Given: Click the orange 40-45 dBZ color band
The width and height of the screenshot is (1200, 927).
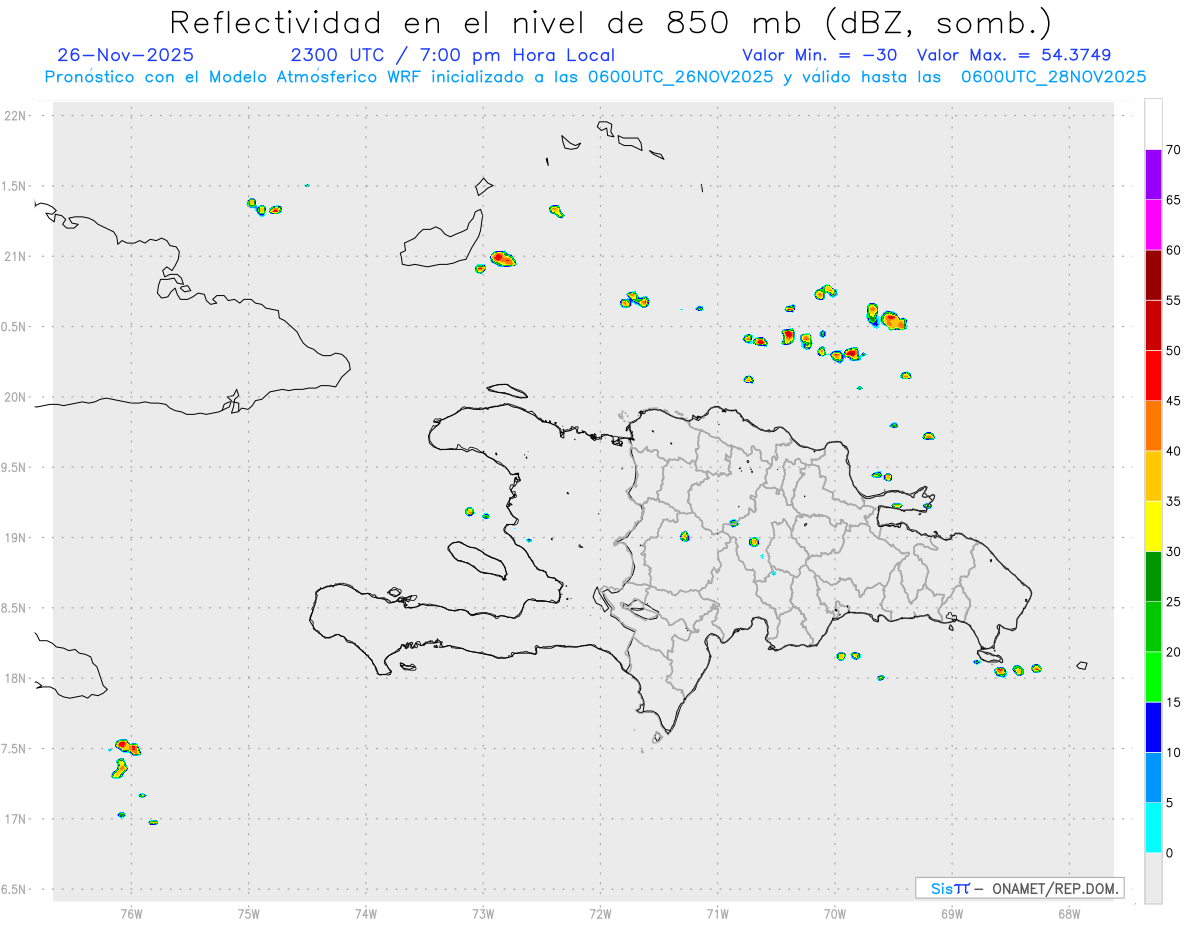Looking at the screenshot, I should (1153, 426).
